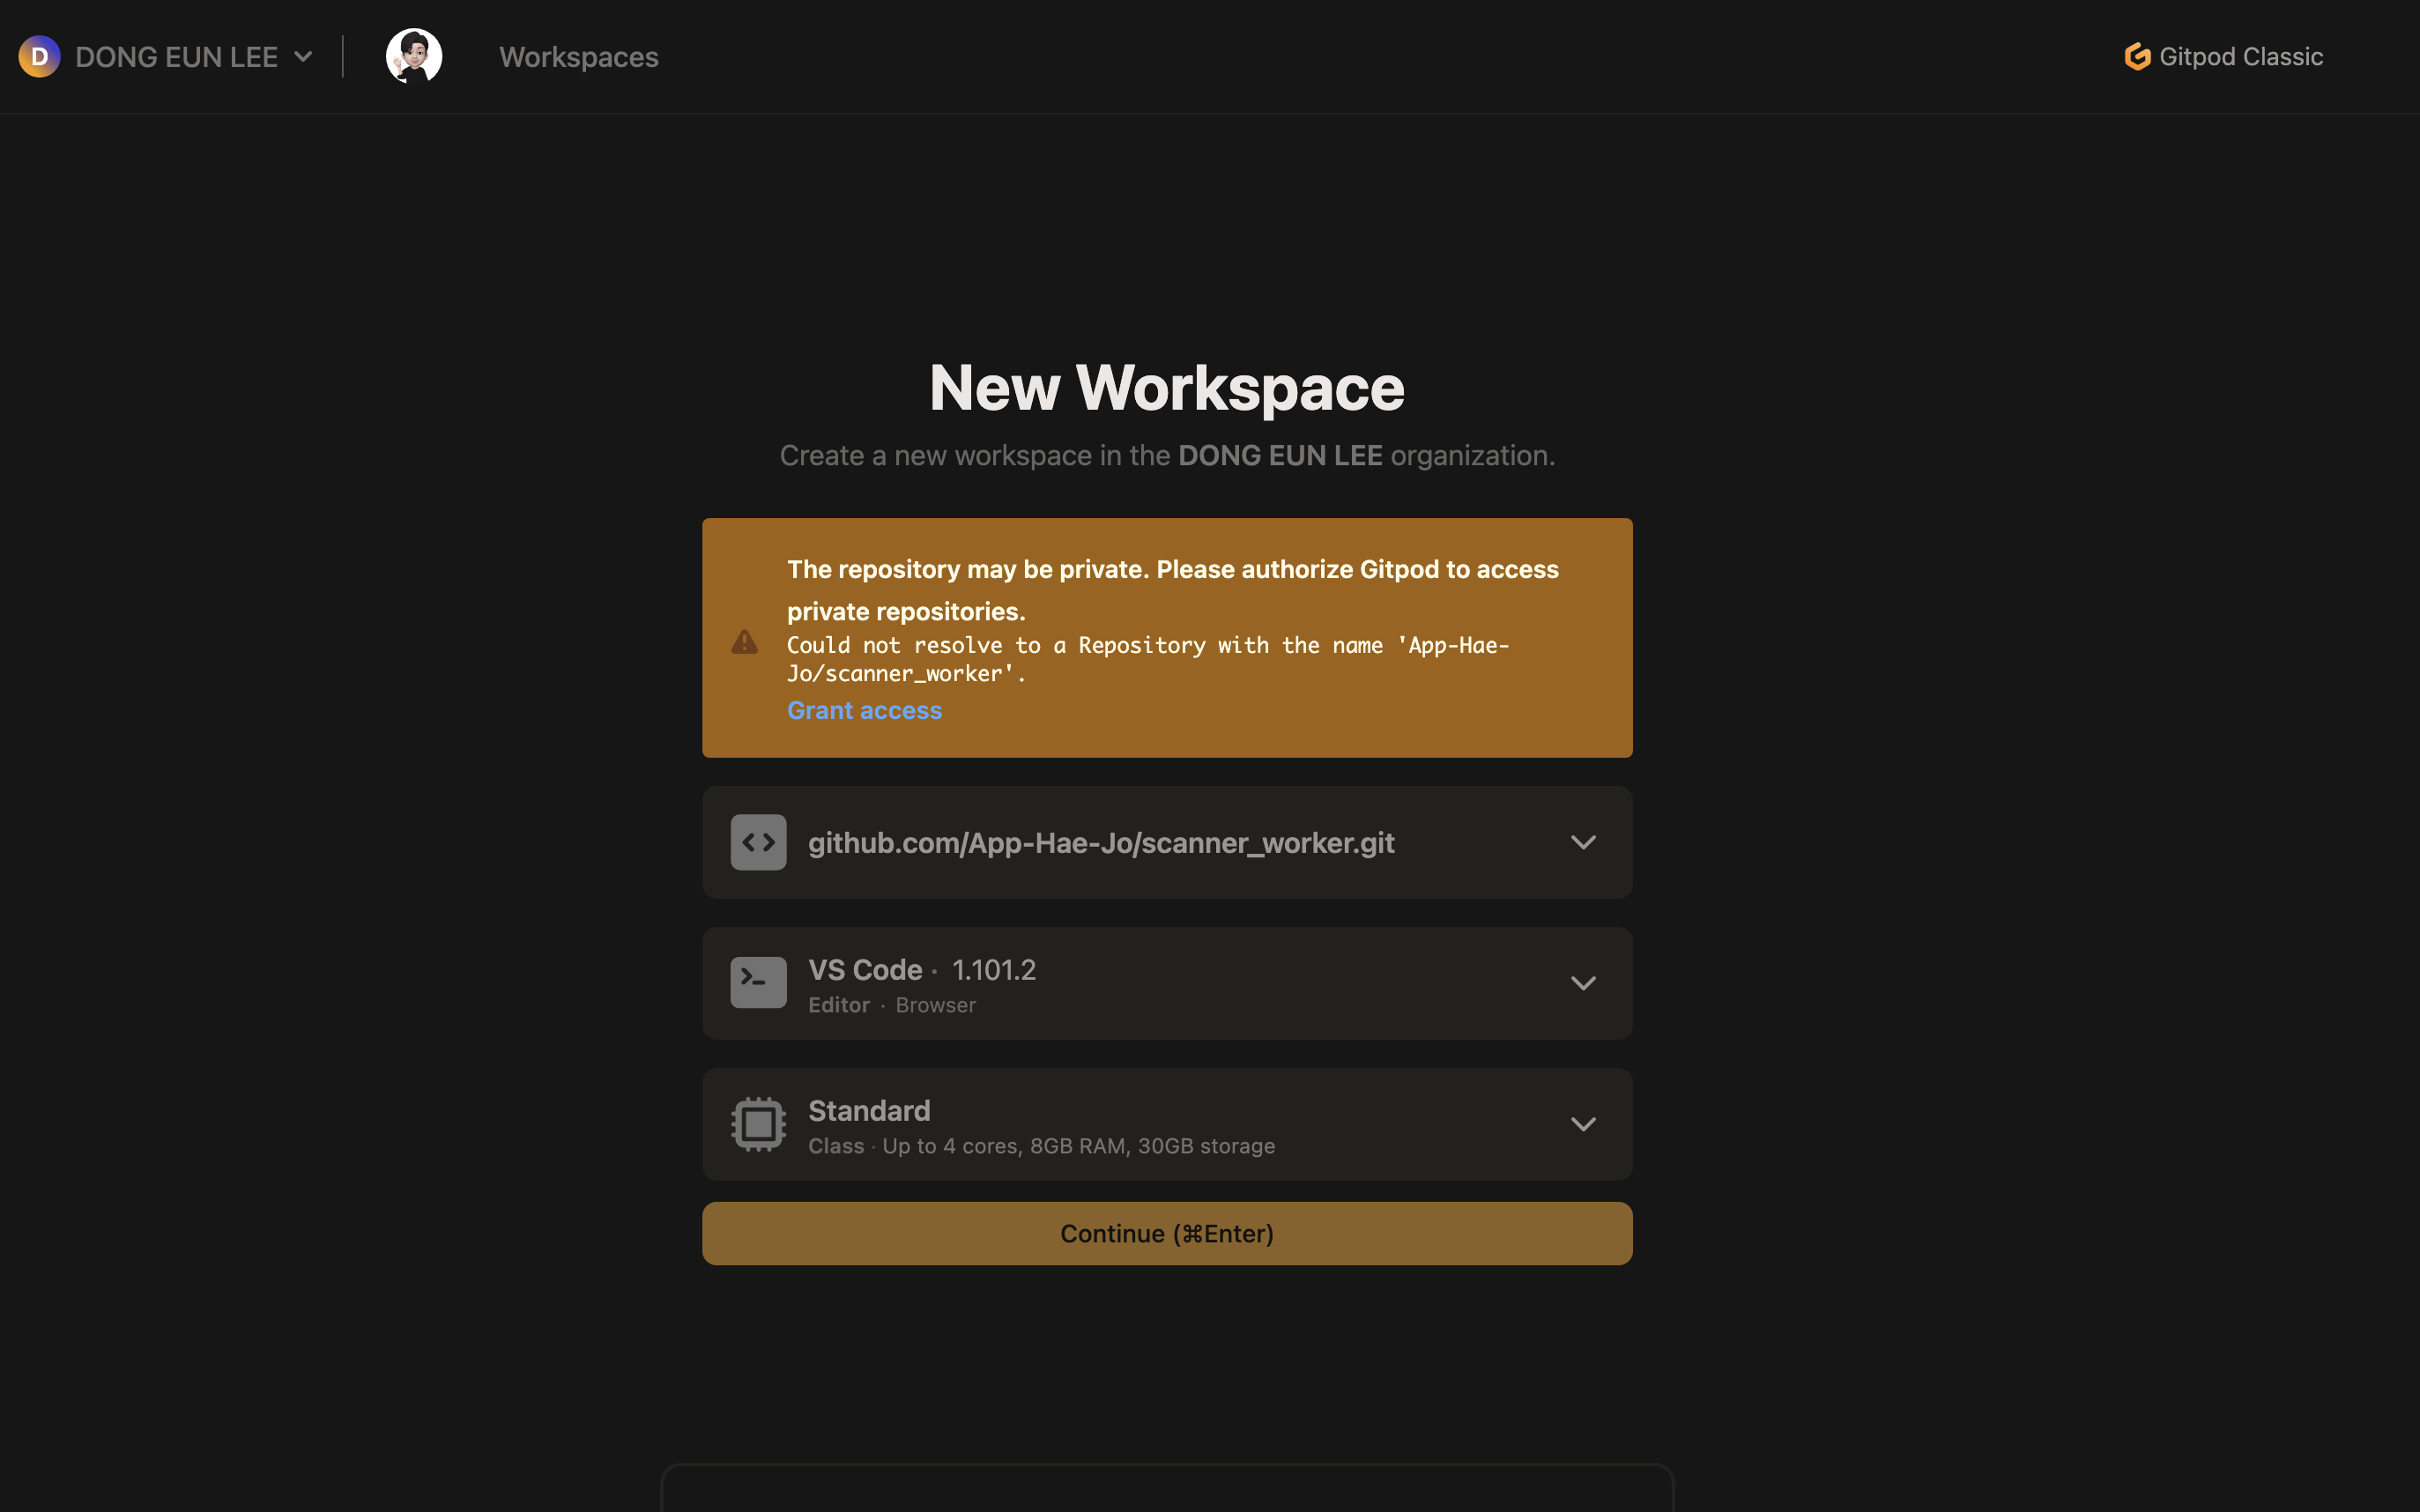2420x1512 pixels.
Task: Expand the DONG EUN LEE organization switcher
Action: tap(303, 57)
